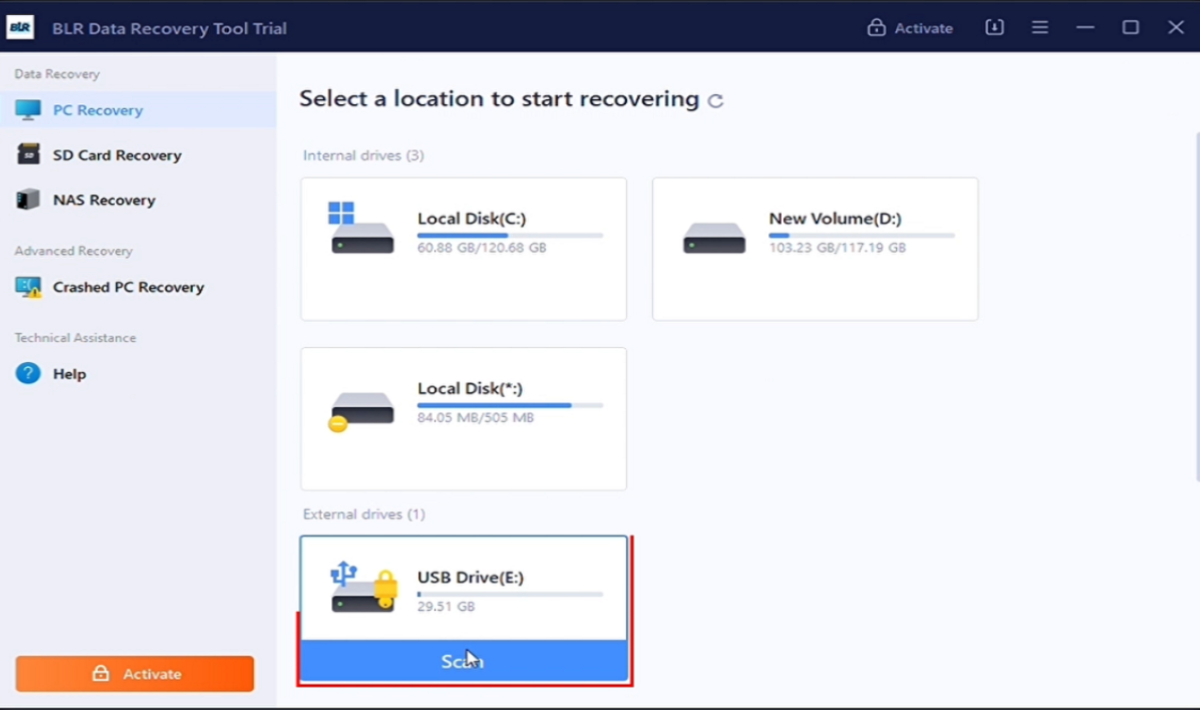
Task: Click the orange Activate button
Action: [135, 673]
